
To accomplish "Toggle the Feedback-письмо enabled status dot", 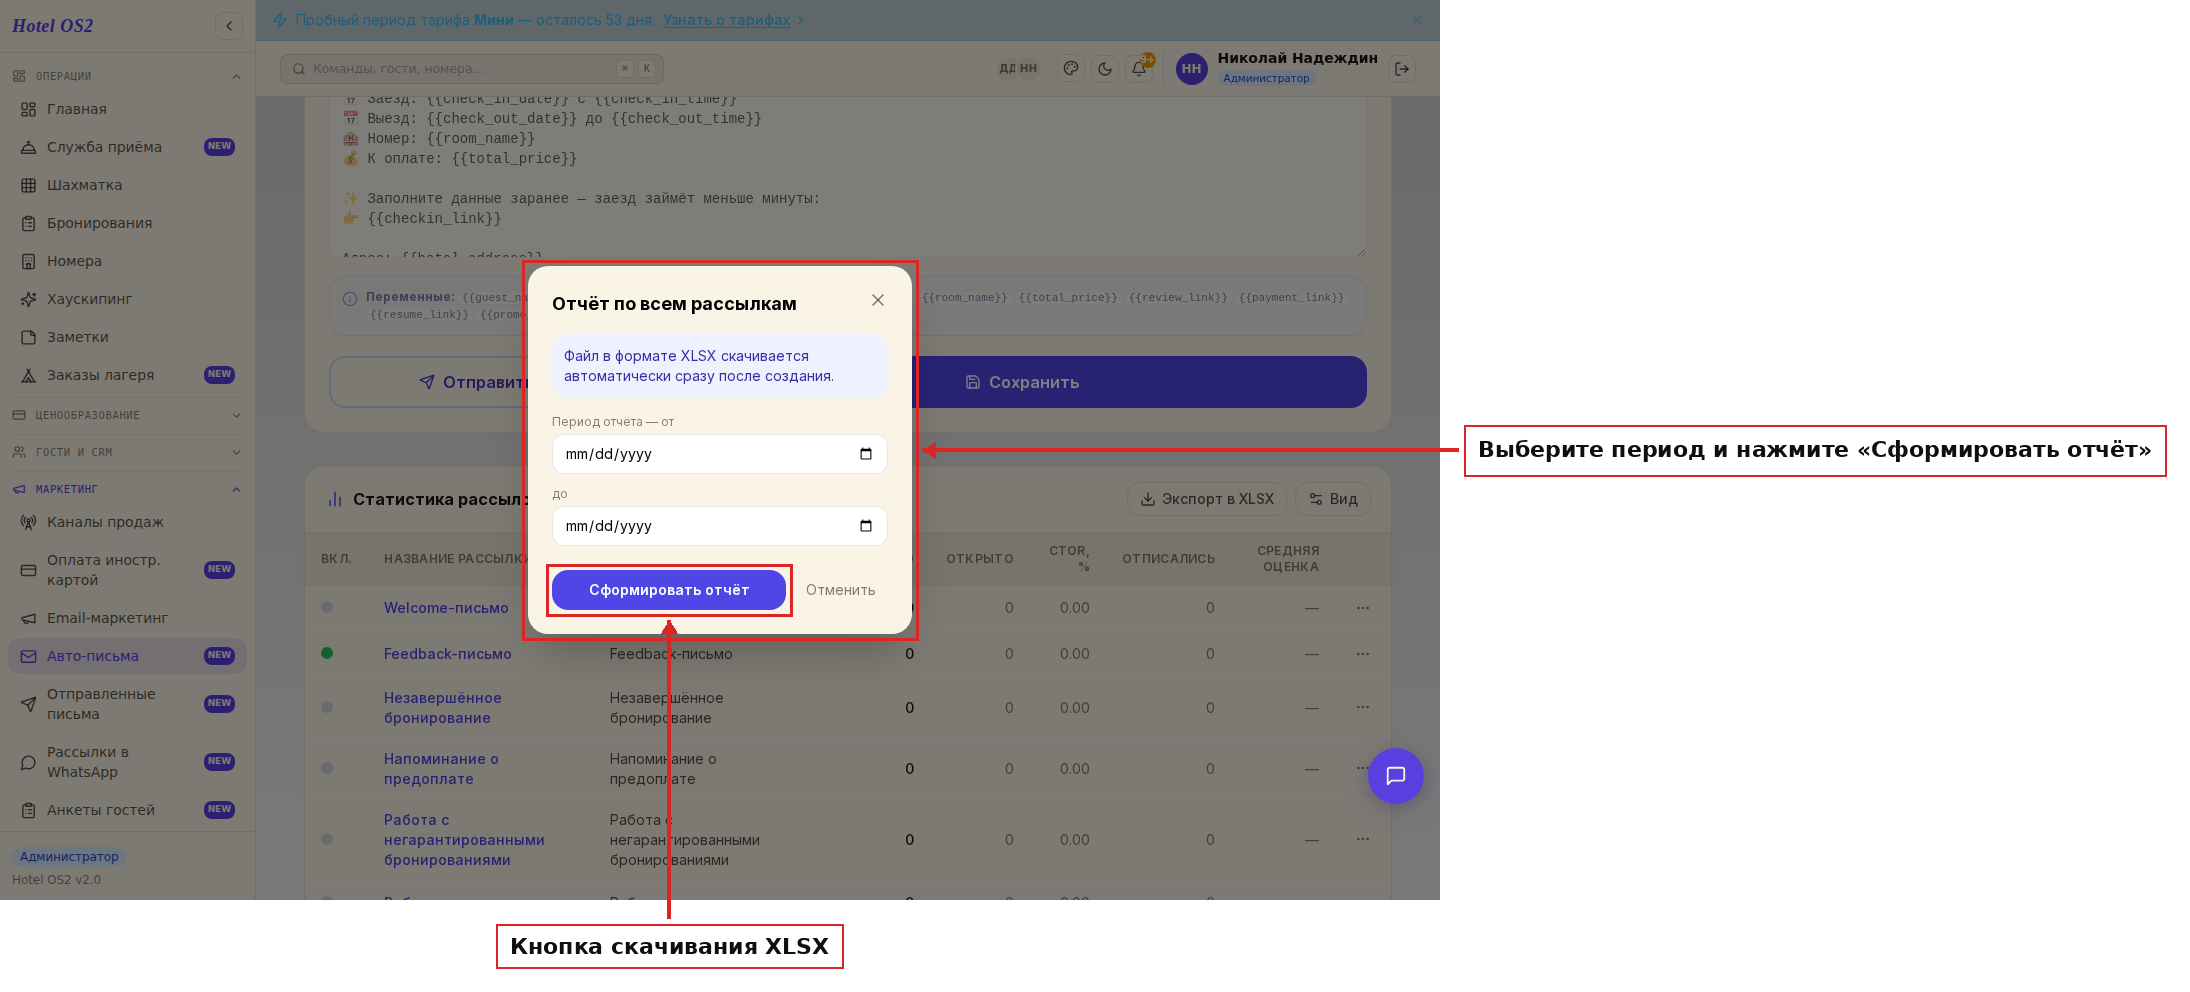I will [x=327, y=653].
